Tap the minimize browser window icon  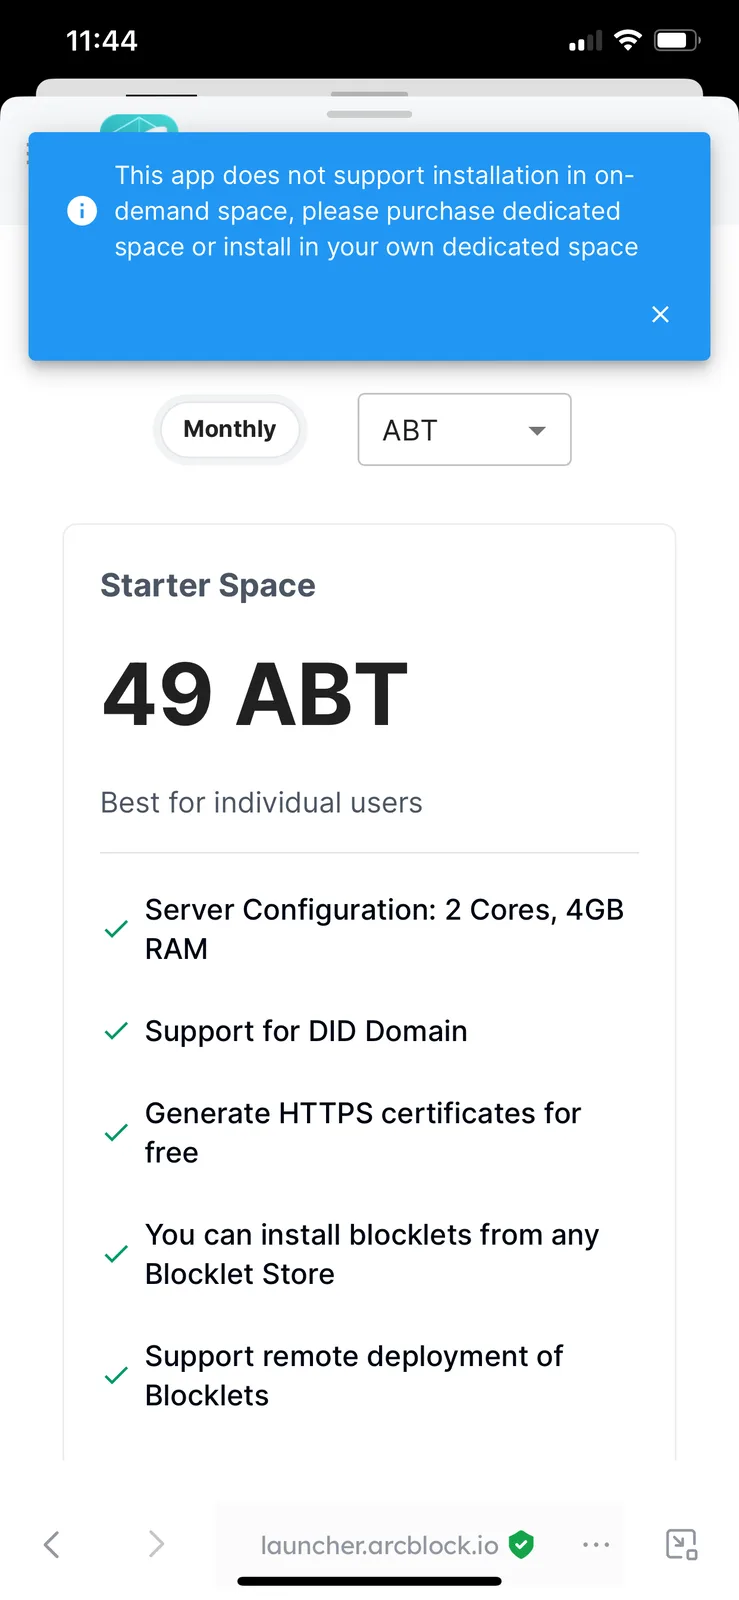(x=682, y=1544)
